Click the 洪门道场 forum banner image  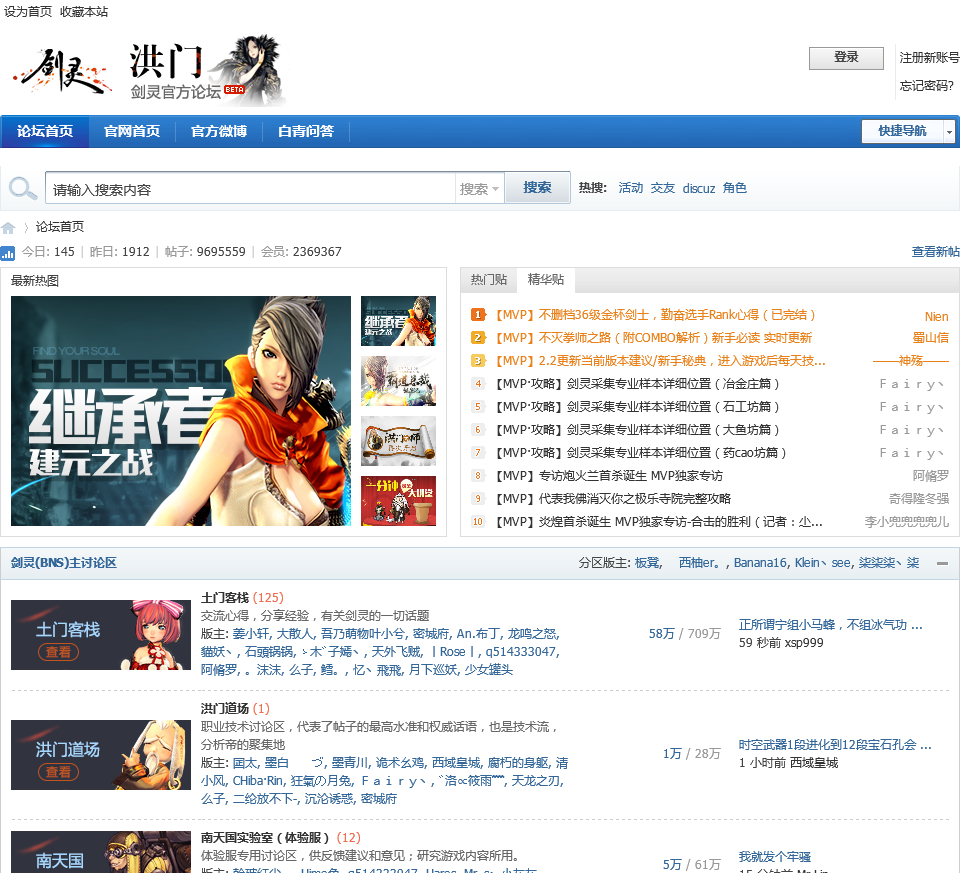click(101, 755)
